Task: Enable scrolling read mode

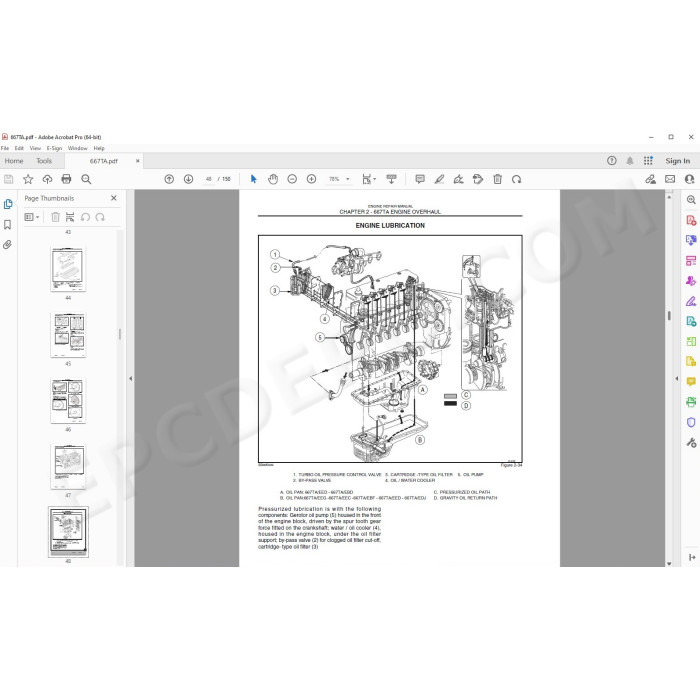Action: [392, 179]
